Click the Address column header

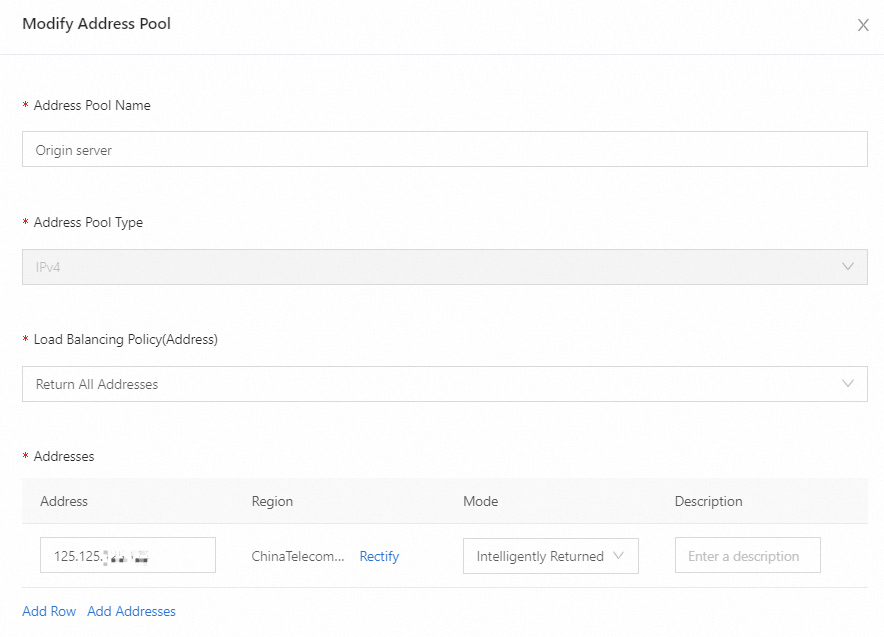[x=64, y=501]
